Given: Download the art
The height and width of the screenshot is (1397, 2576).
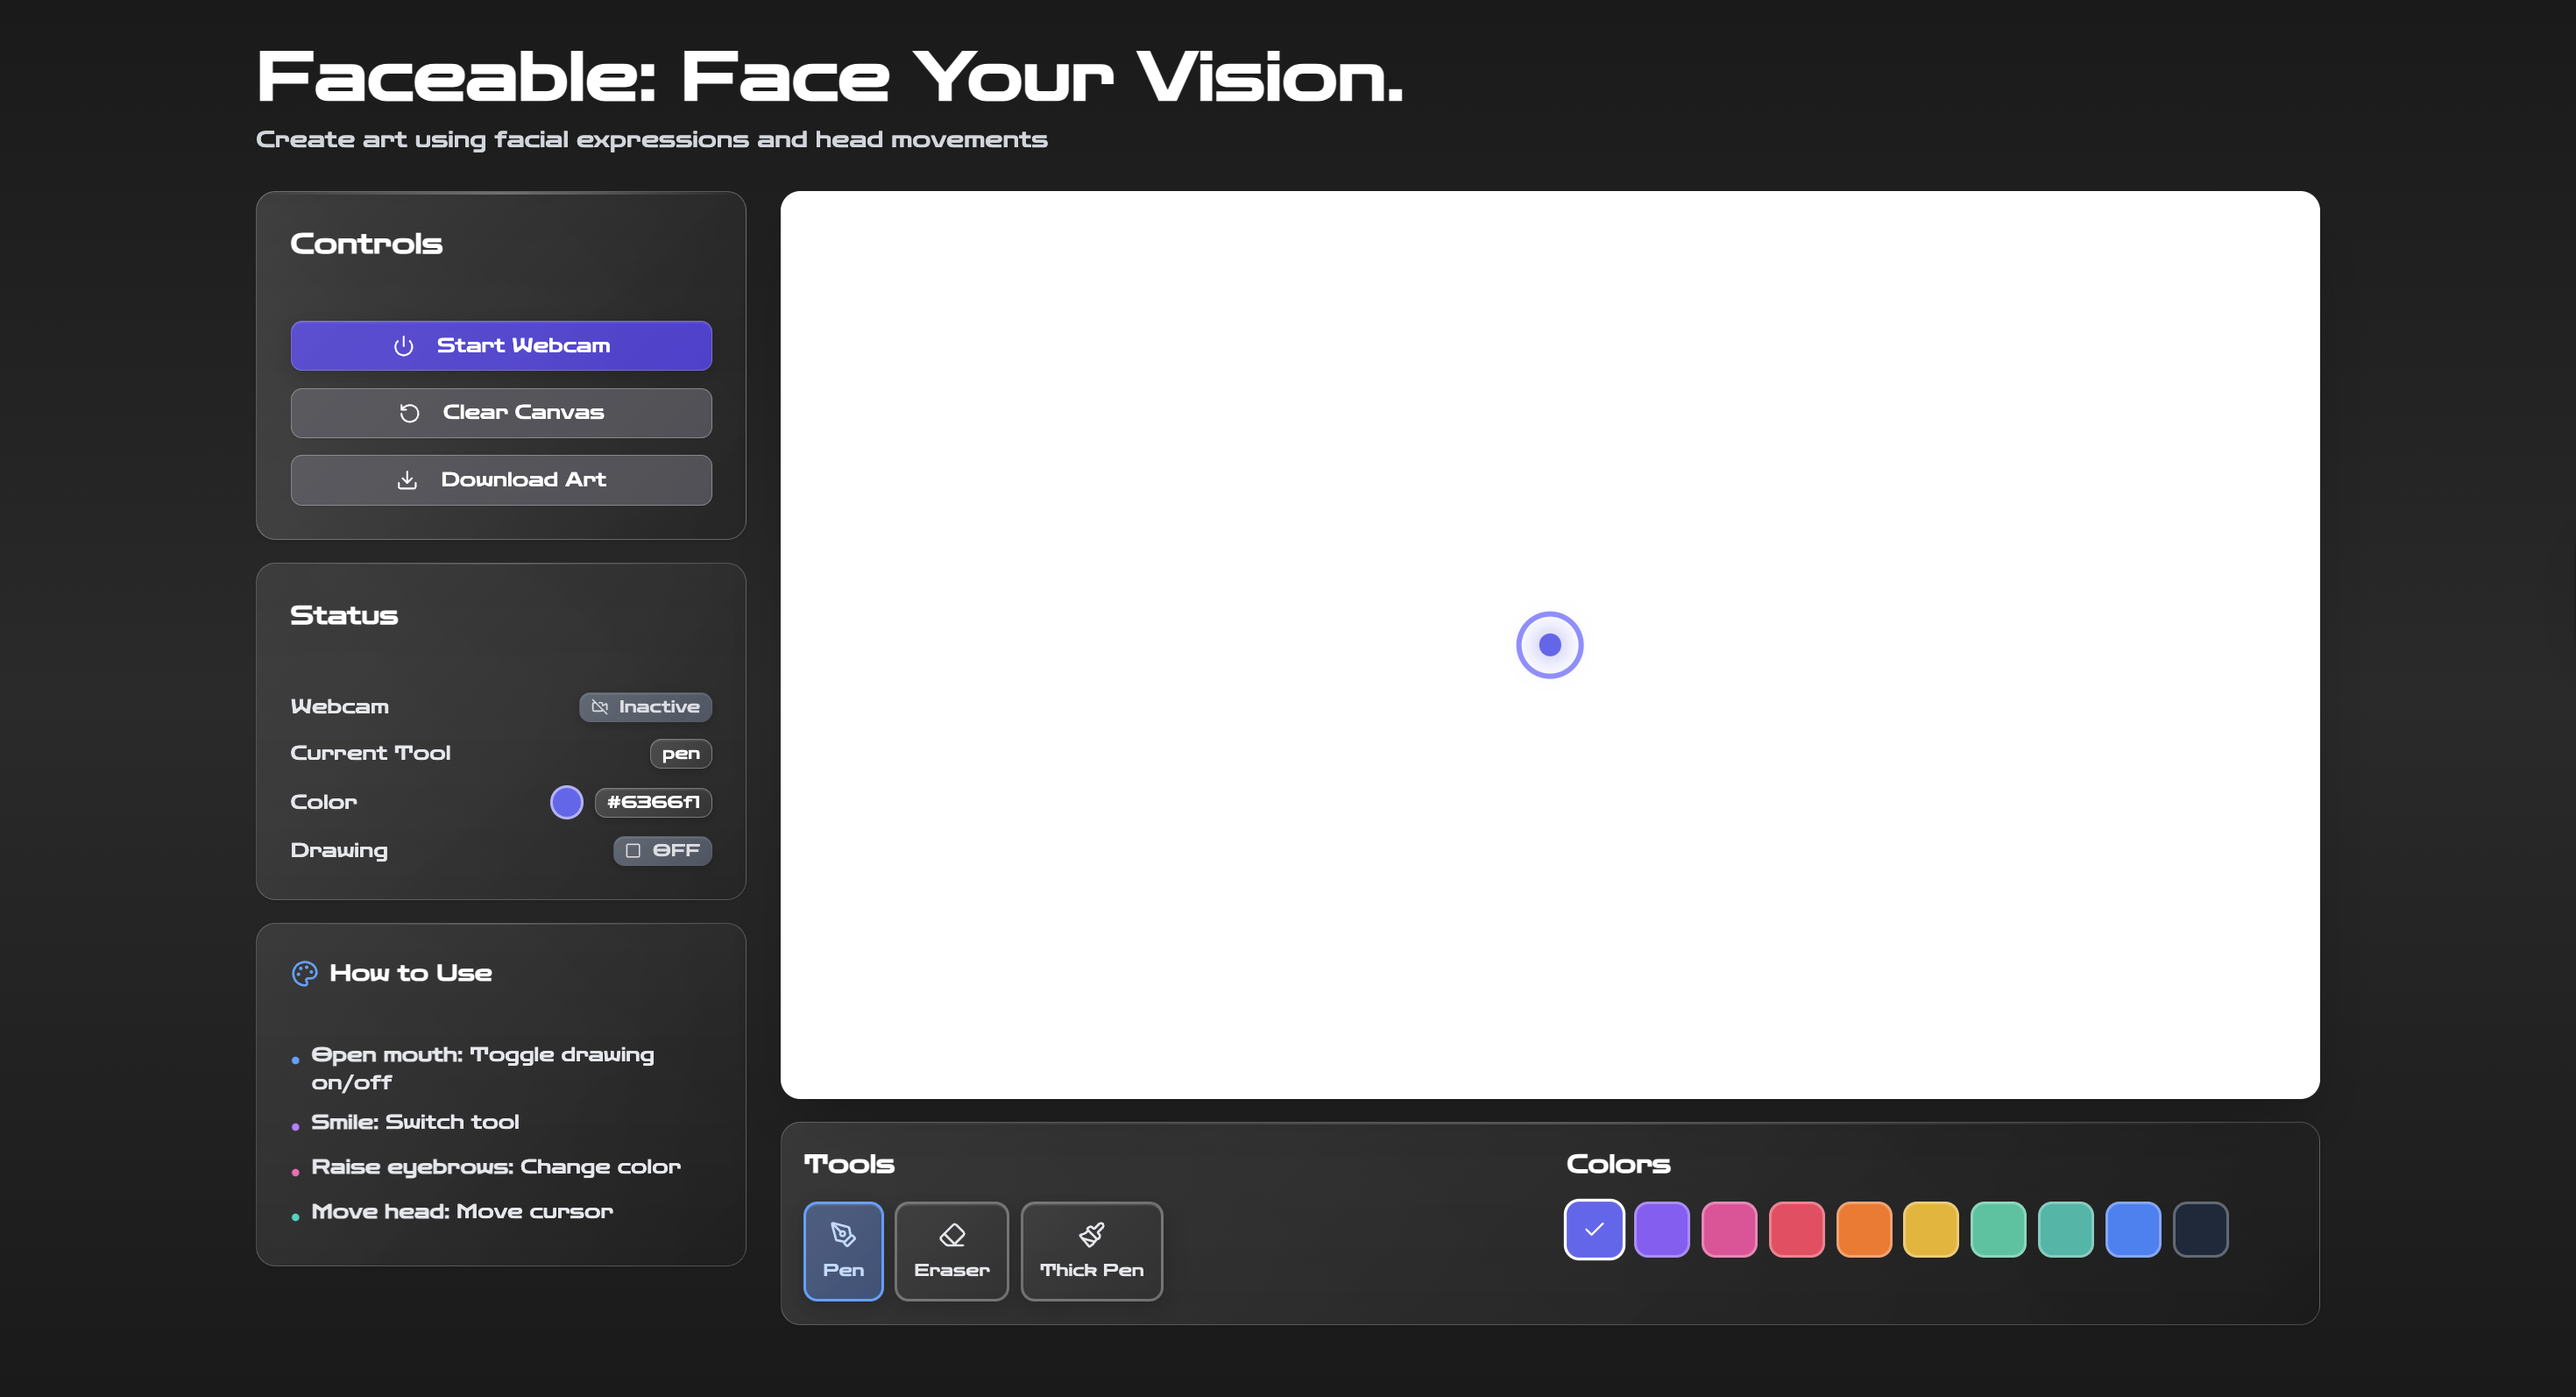Looking at the screenshot, I should [501, 480].
